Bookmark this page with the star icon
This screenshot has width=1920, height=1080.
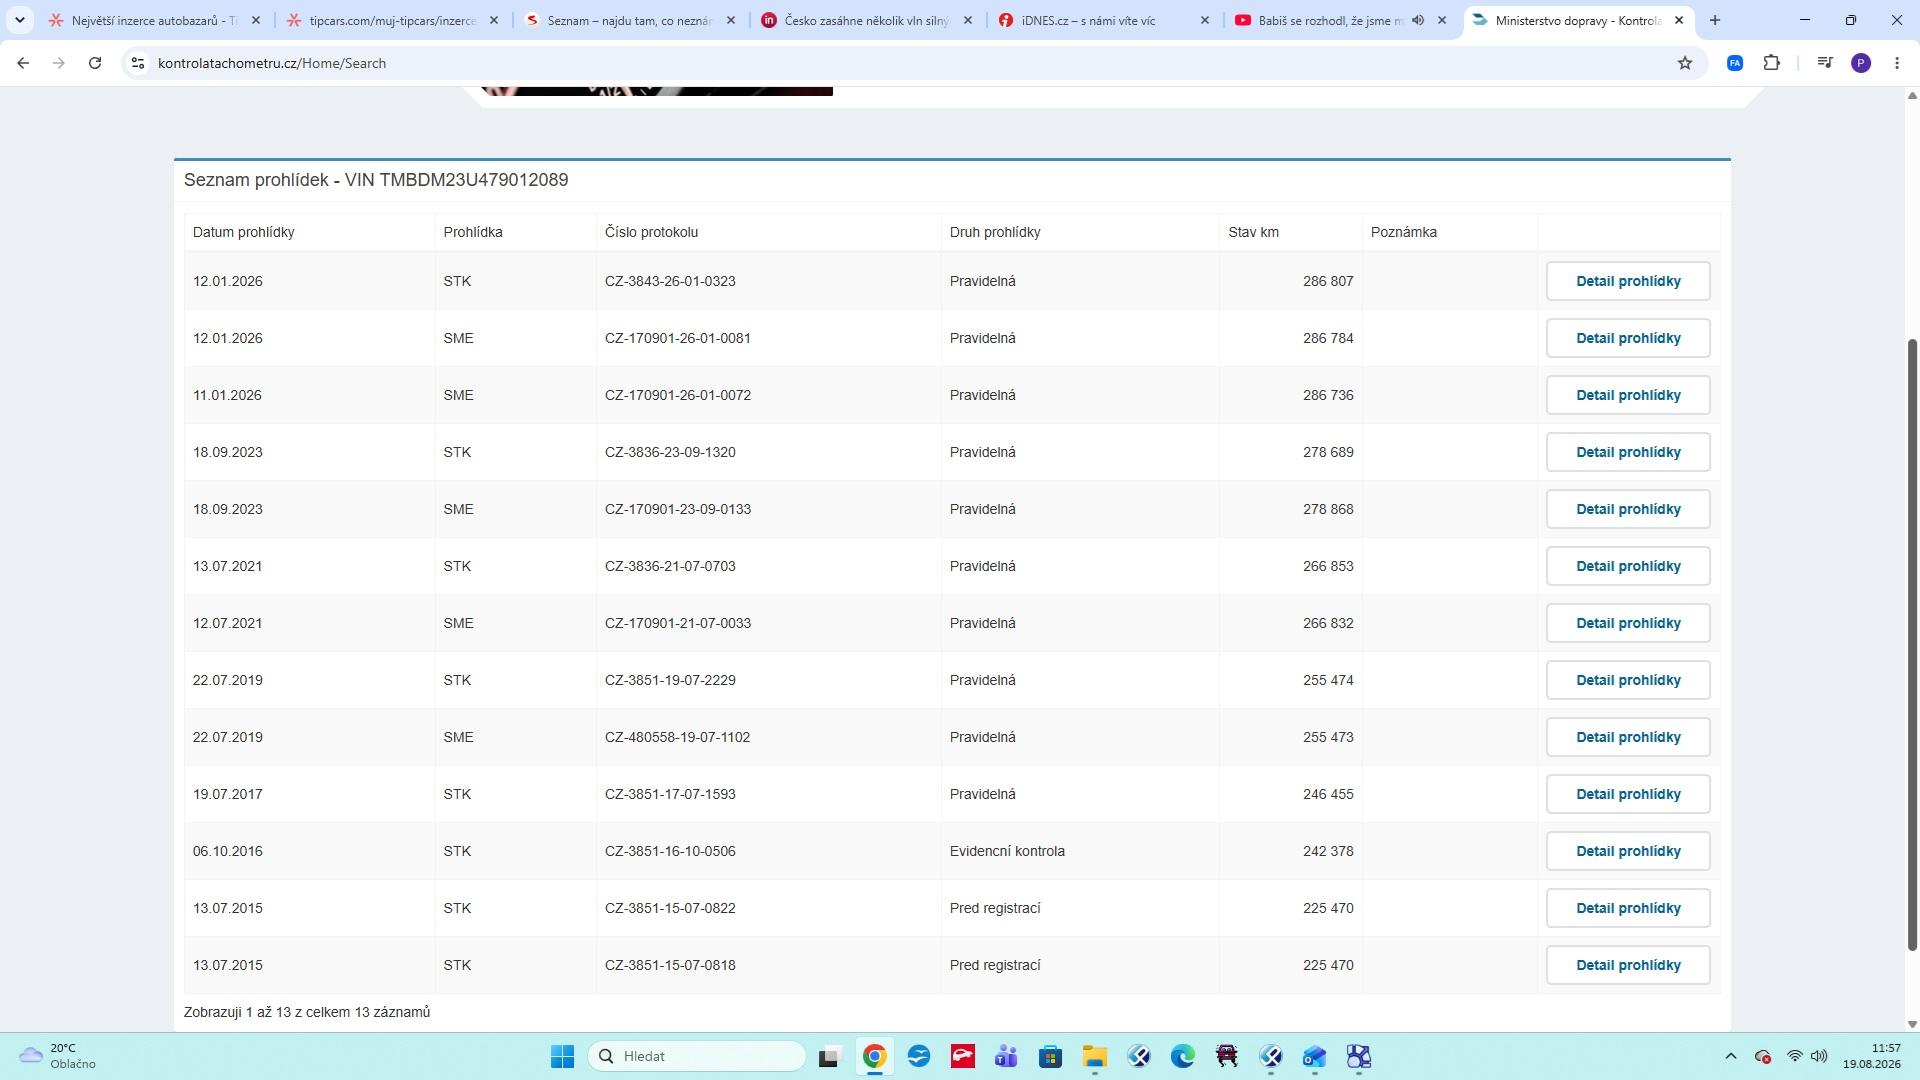(x=1685, y=63)
